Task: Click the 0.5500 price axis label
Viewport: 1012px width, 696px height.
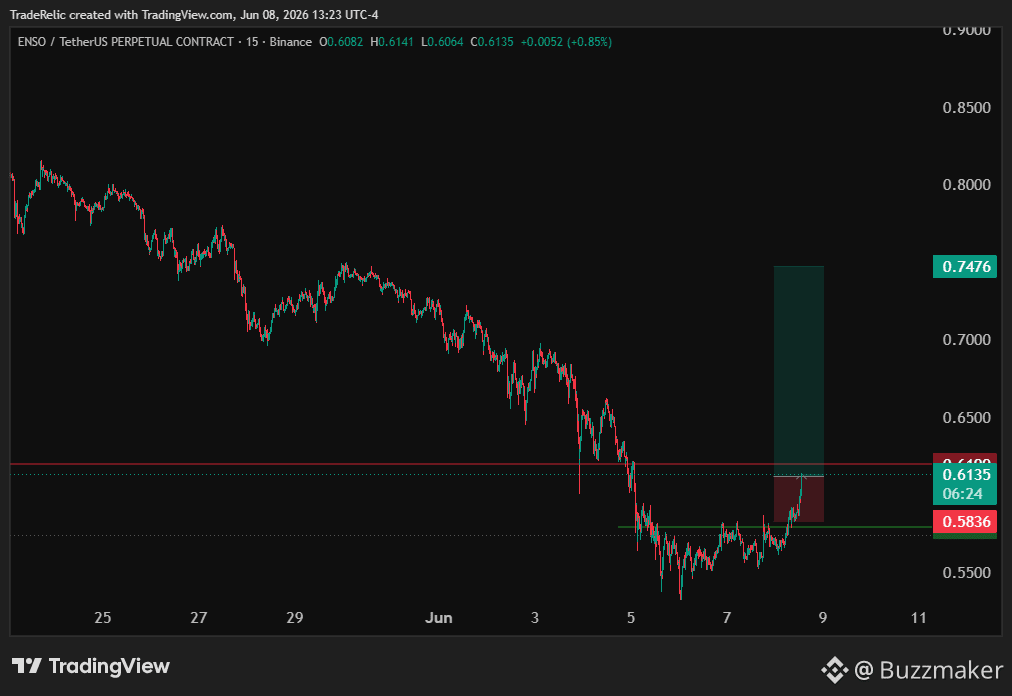Action: tap(966, 573)
